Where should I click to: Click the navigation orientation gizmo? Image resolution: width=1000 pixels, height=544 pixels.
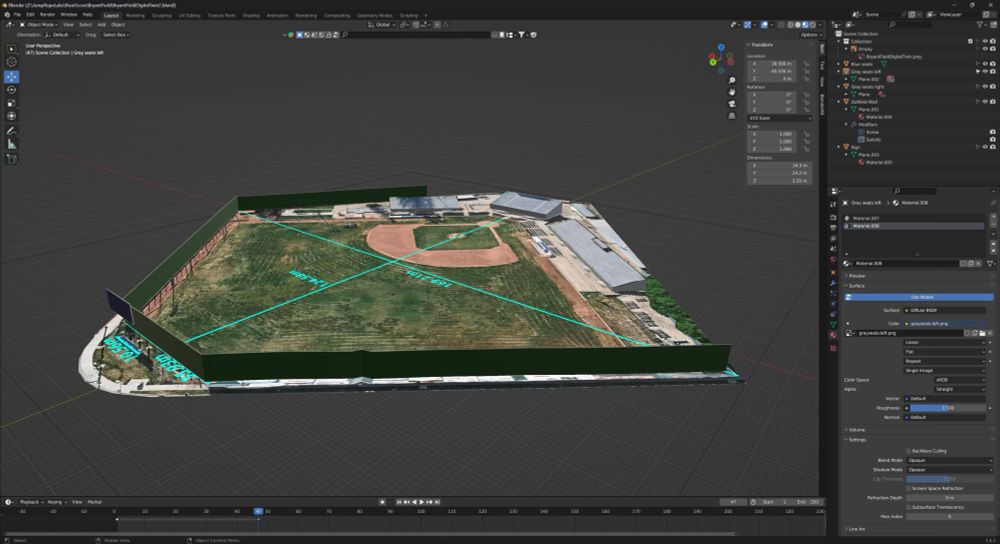pos(721,58)
